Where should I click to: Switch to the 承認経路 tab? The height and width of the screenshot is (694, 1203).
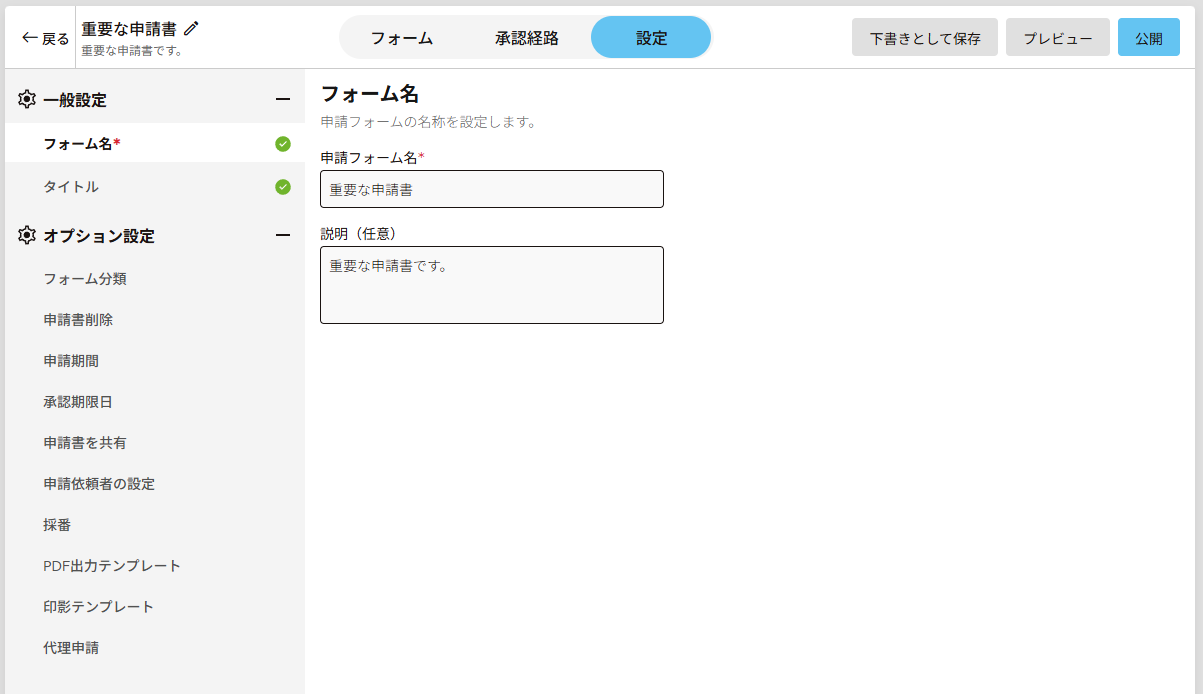tap(527, 38)
